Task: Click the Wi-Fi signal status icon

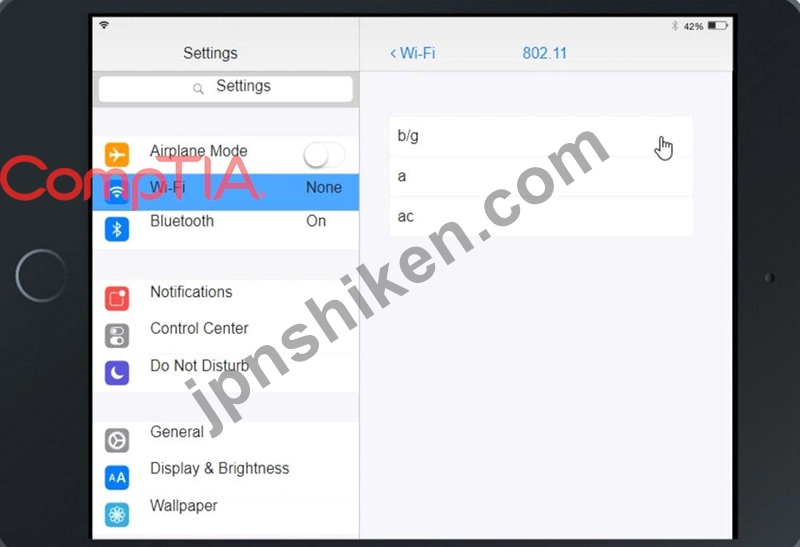Action: pos(104,25)
